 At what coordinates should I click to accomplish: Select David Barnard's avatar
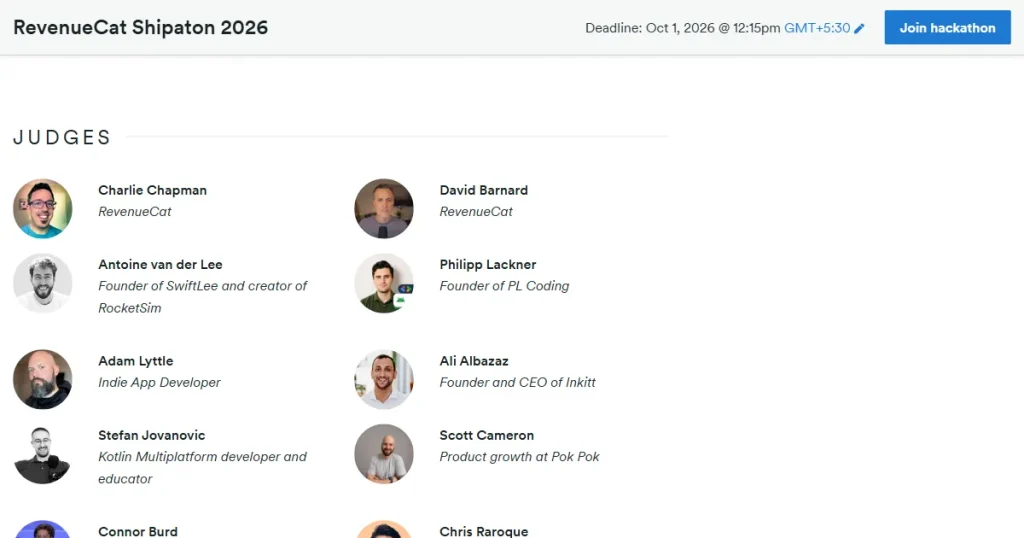pos(384,209)
